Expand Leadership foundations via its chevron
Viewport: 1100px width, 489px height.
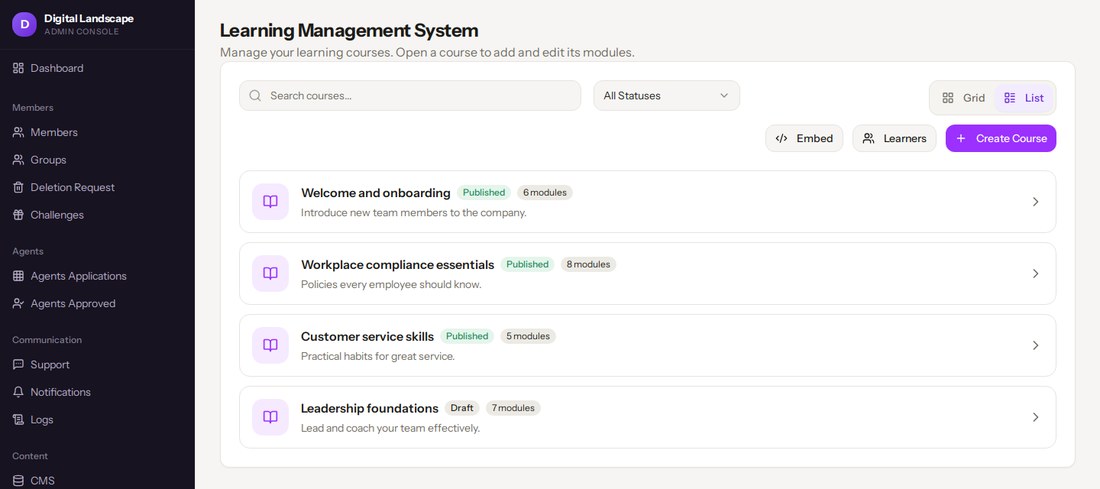pyautogui.click(x=1035, y=417)
